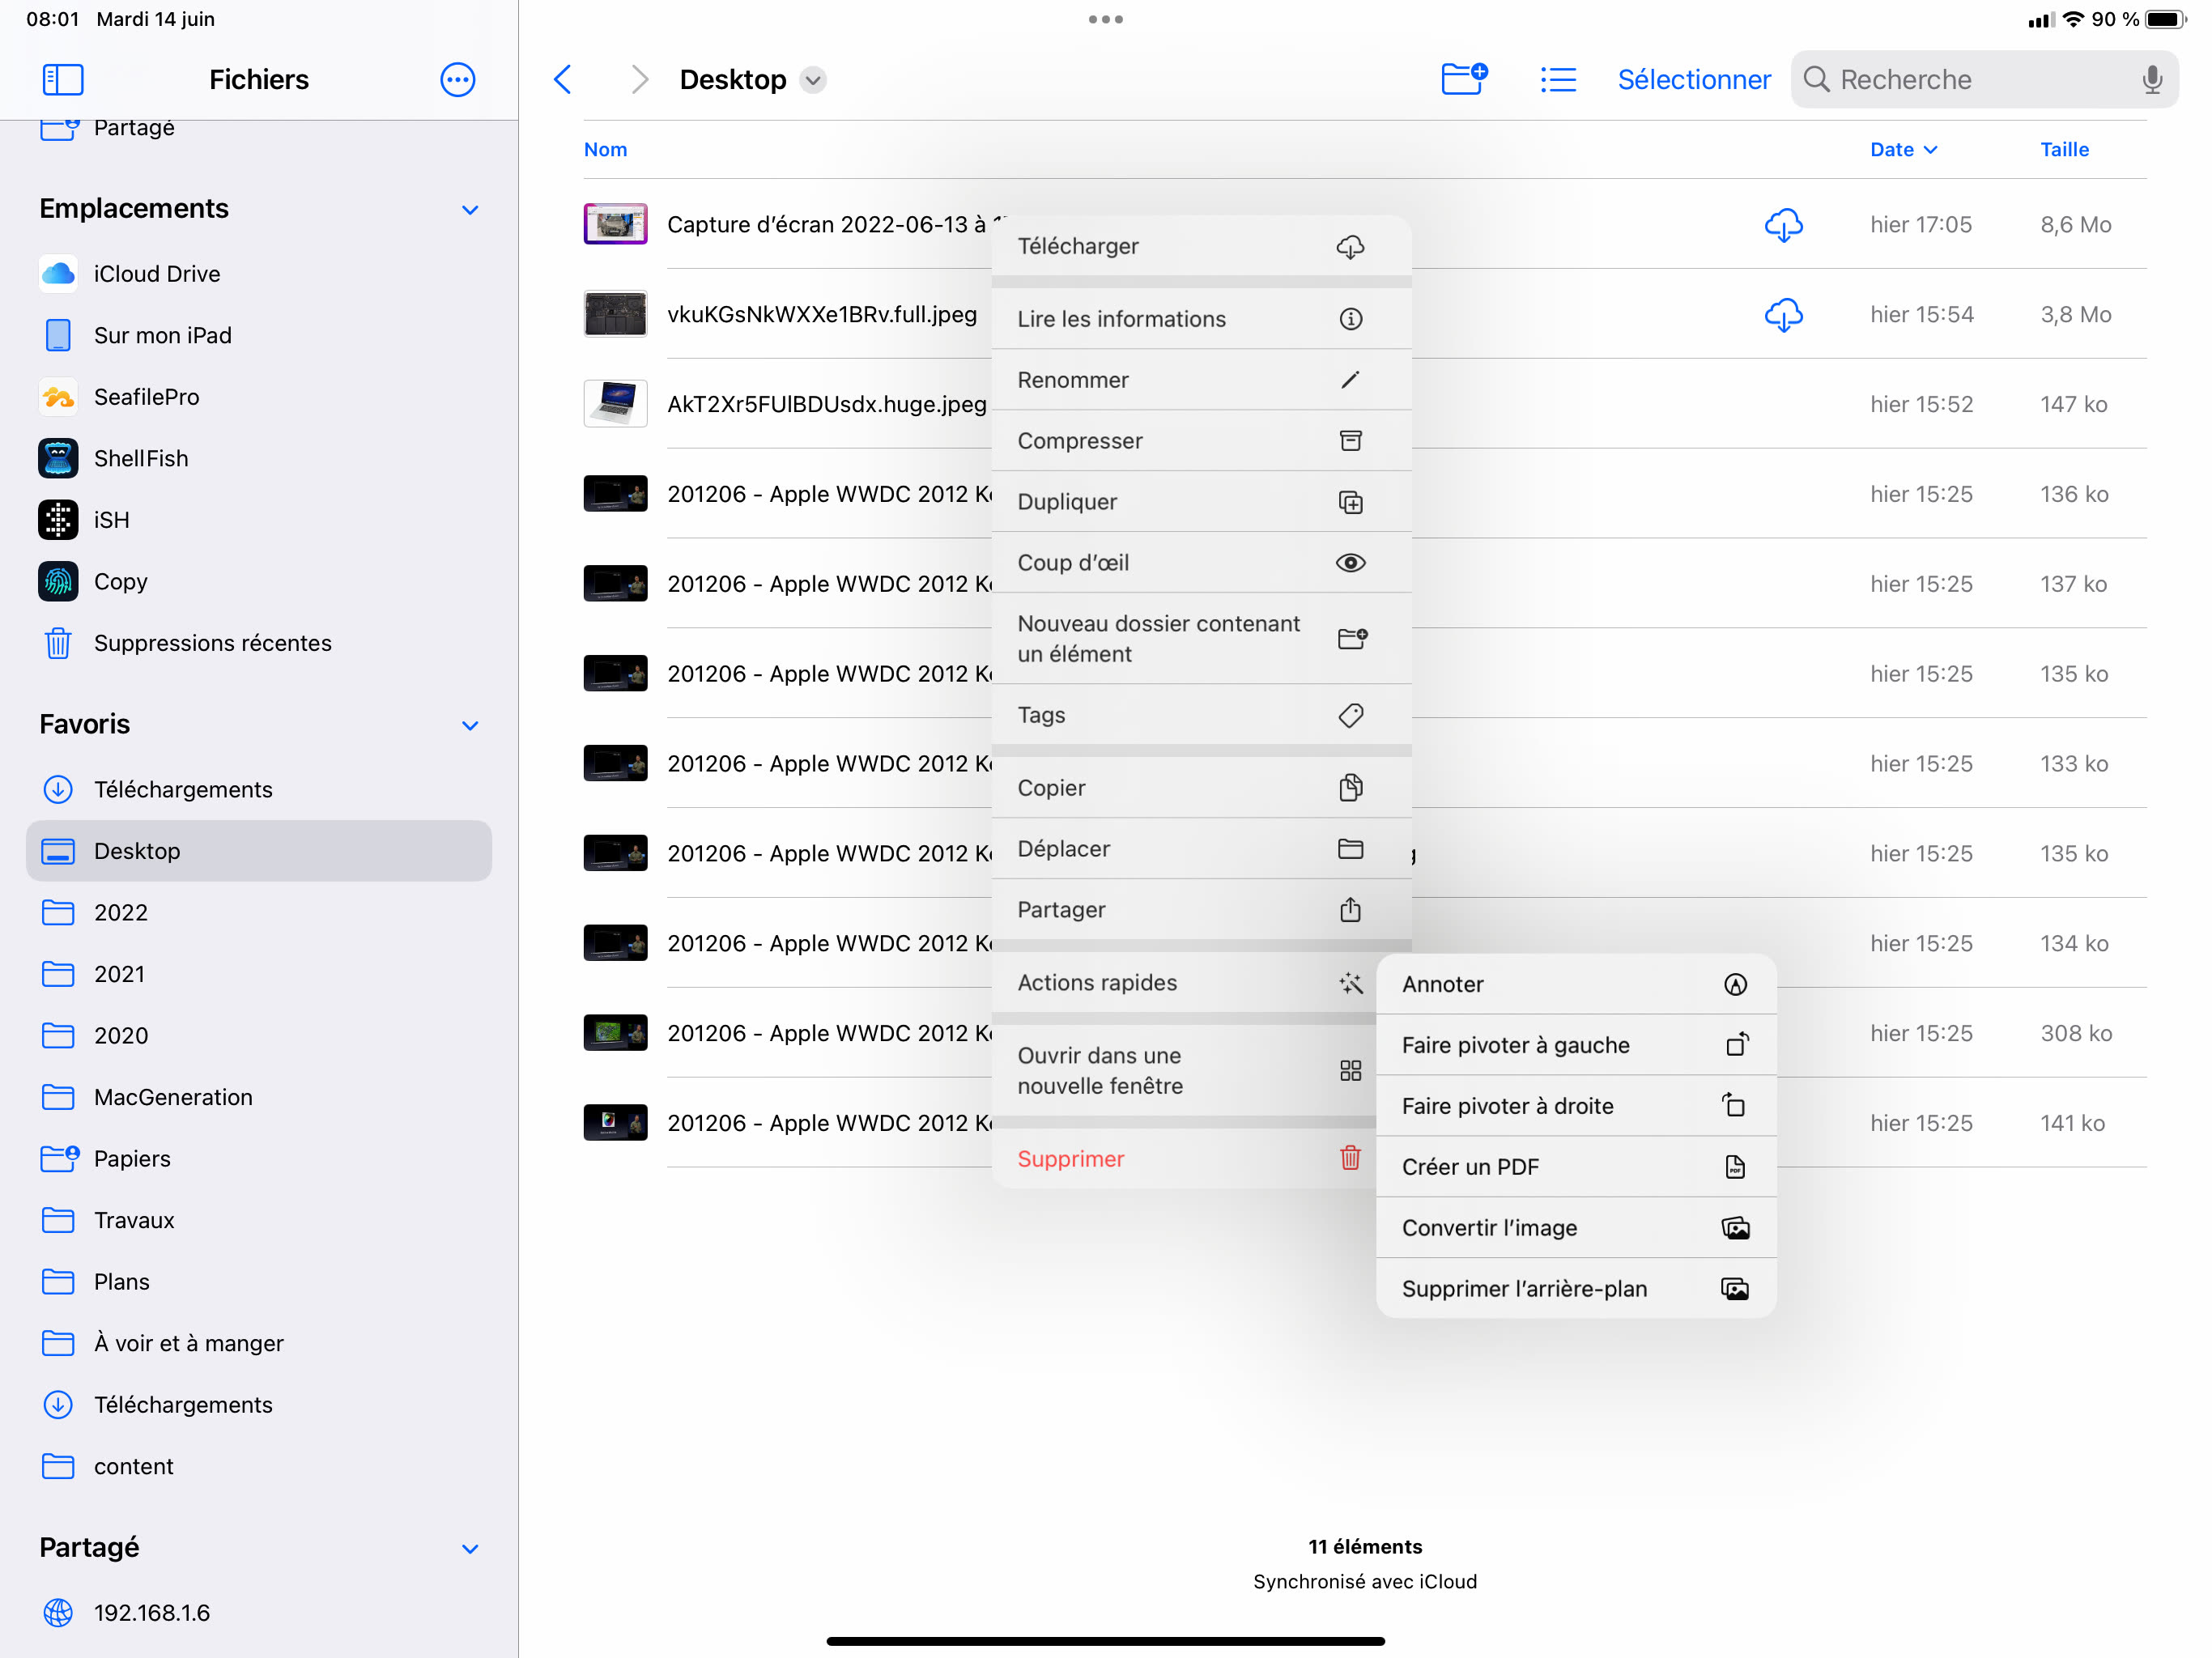Screen dimensions: 2212x1658
Task: Sort files by Taille column
Action: (2064, 149)
